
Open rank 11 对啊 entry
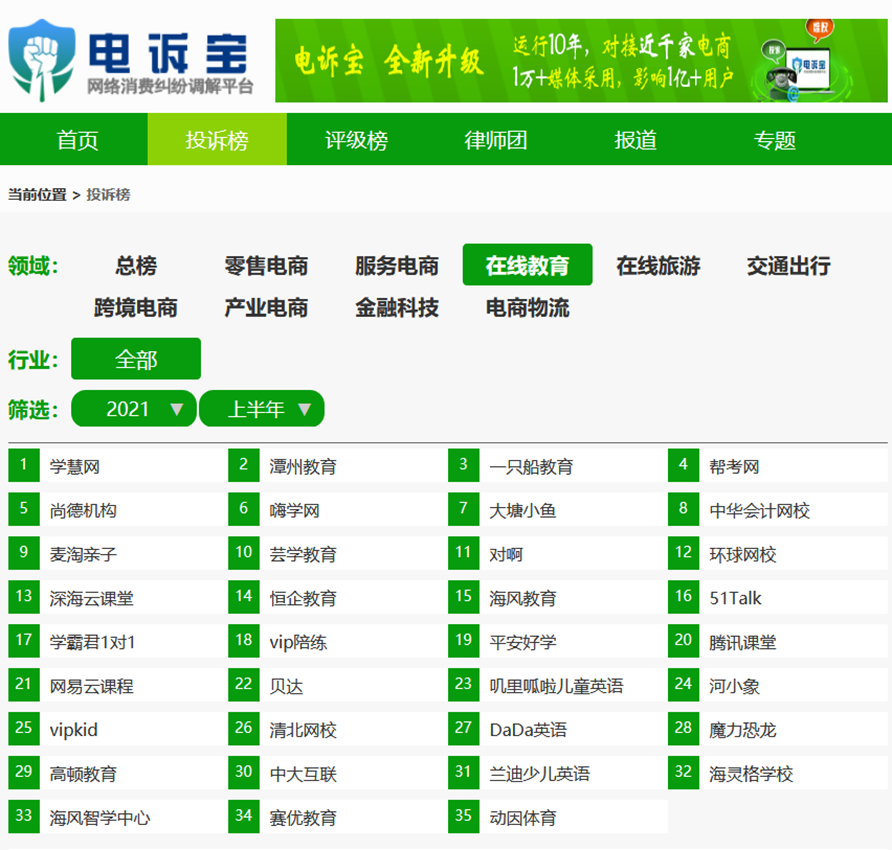(x=558, y=553)
